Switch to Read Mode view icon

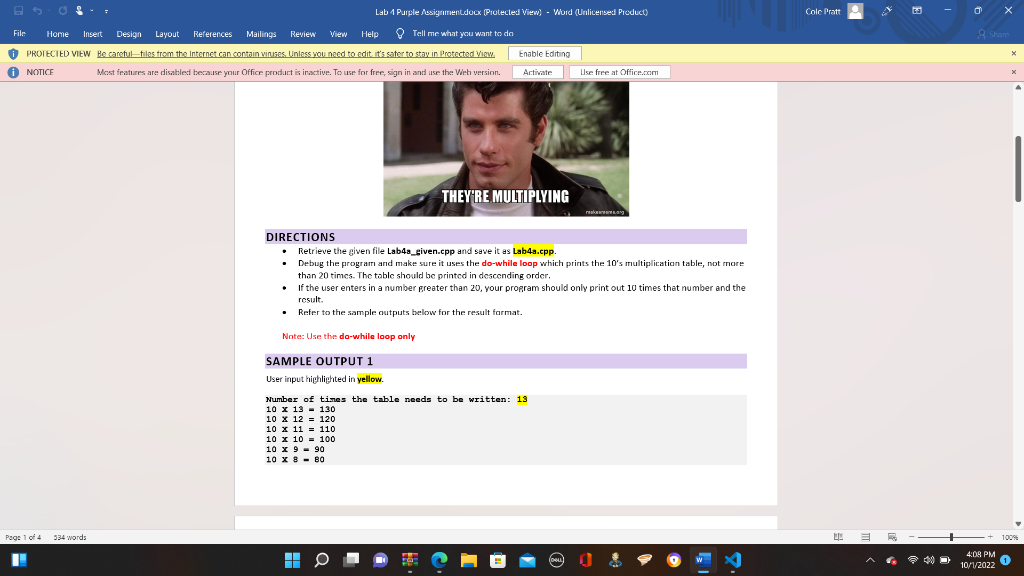(839, 537)
